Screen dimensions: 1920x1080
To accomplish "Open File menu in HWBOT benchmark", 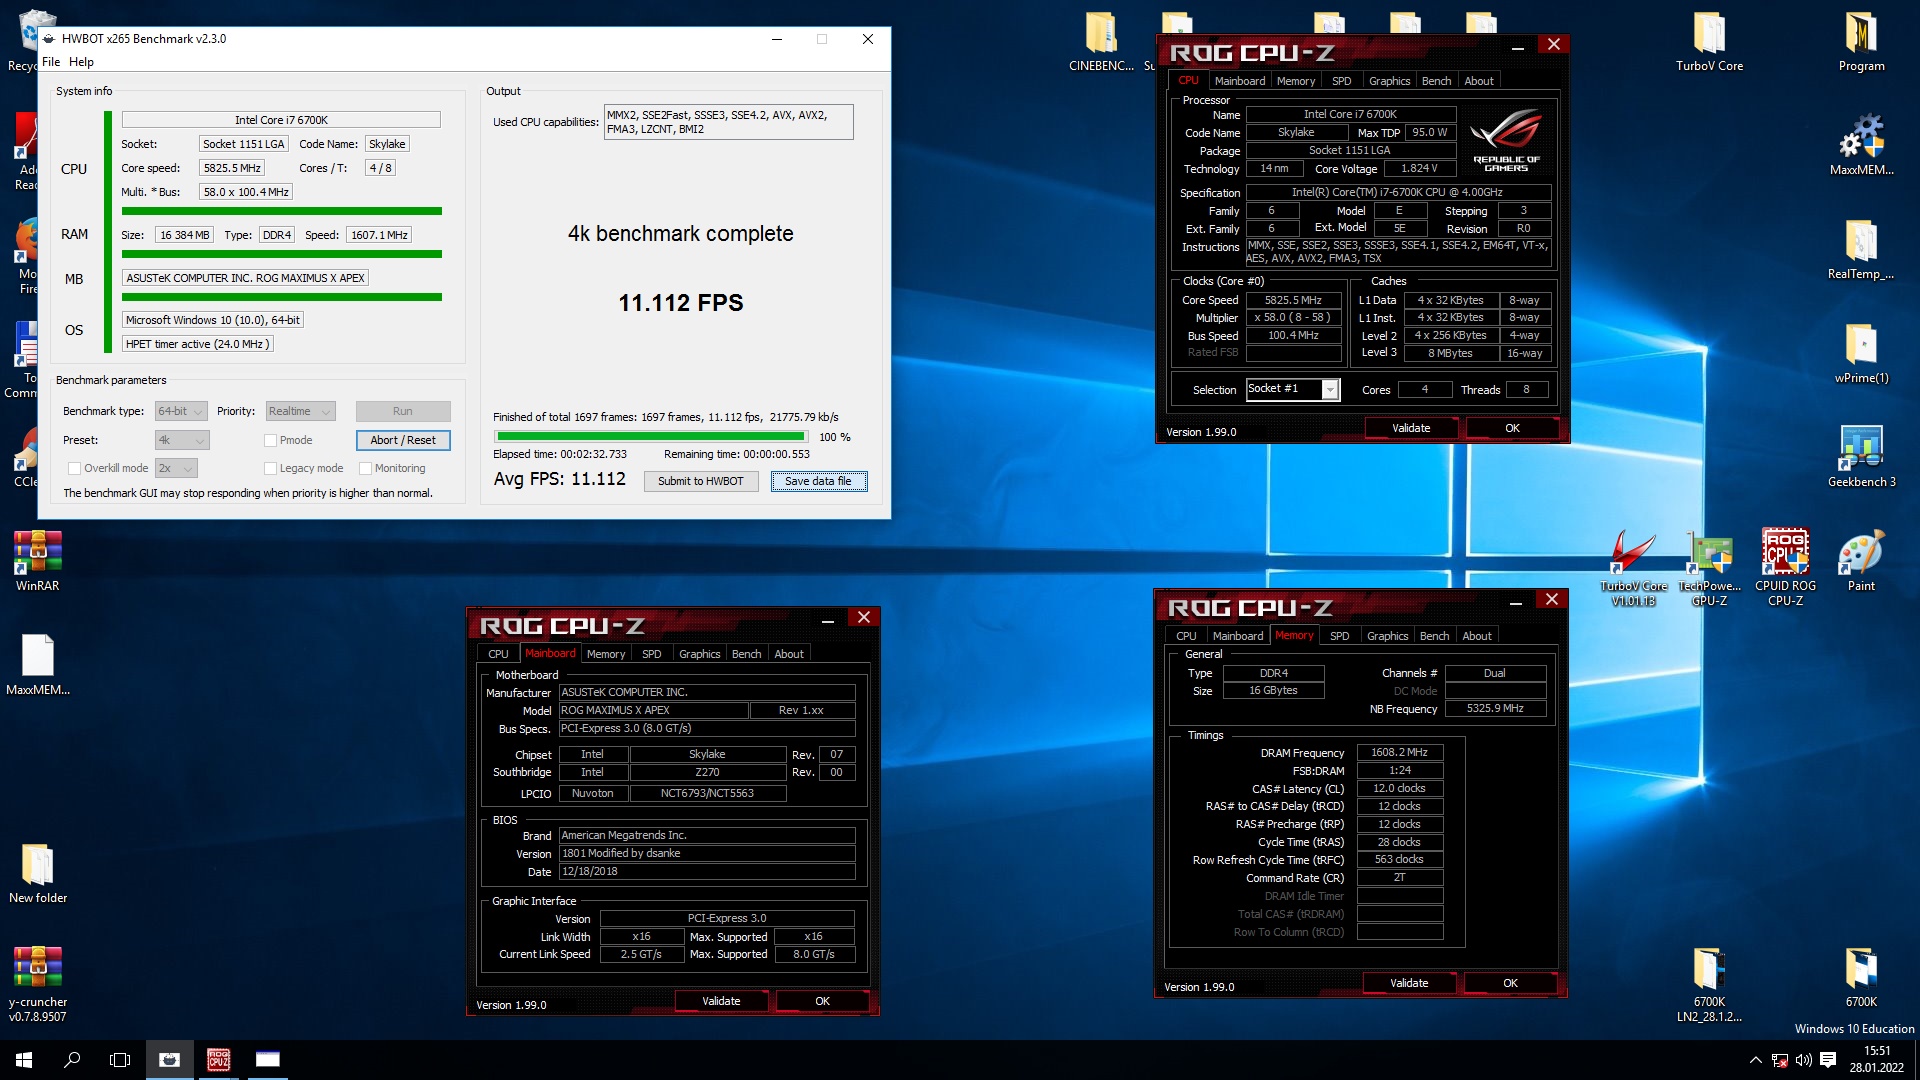I will coord(51,62).
